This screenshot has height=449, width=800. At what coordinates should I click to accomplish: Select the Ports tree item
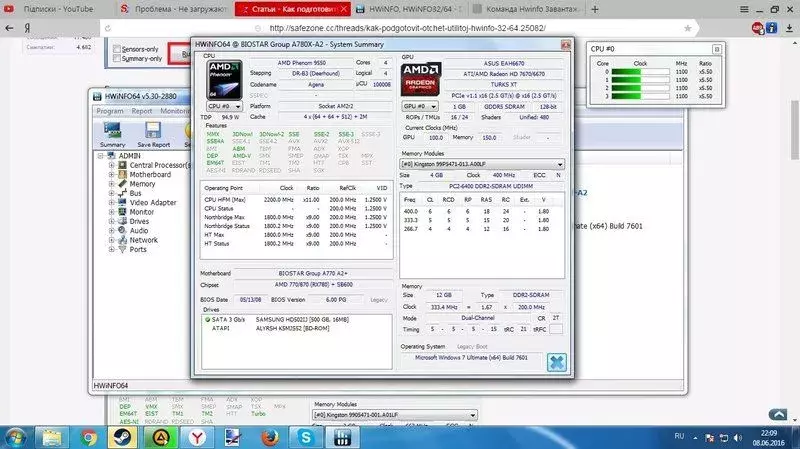point(138,250)
